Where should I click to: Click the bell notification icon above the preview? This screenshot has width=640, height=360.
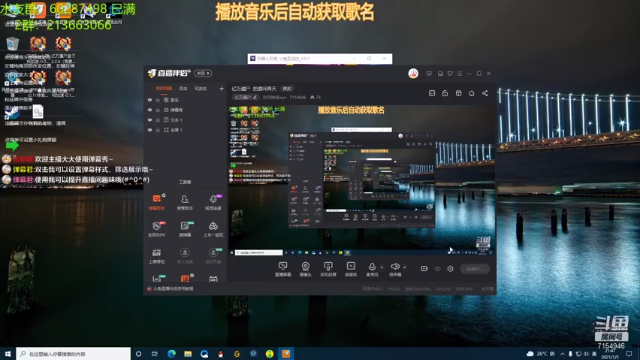[x=471, y=93]
